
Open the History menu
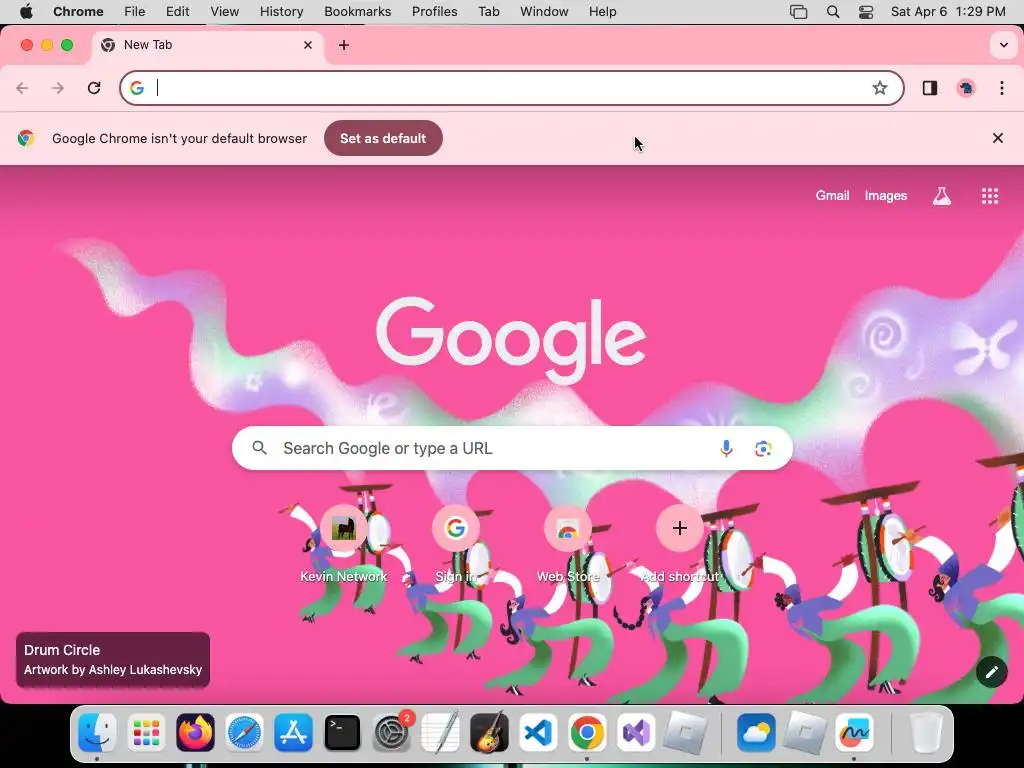(281, 12)
